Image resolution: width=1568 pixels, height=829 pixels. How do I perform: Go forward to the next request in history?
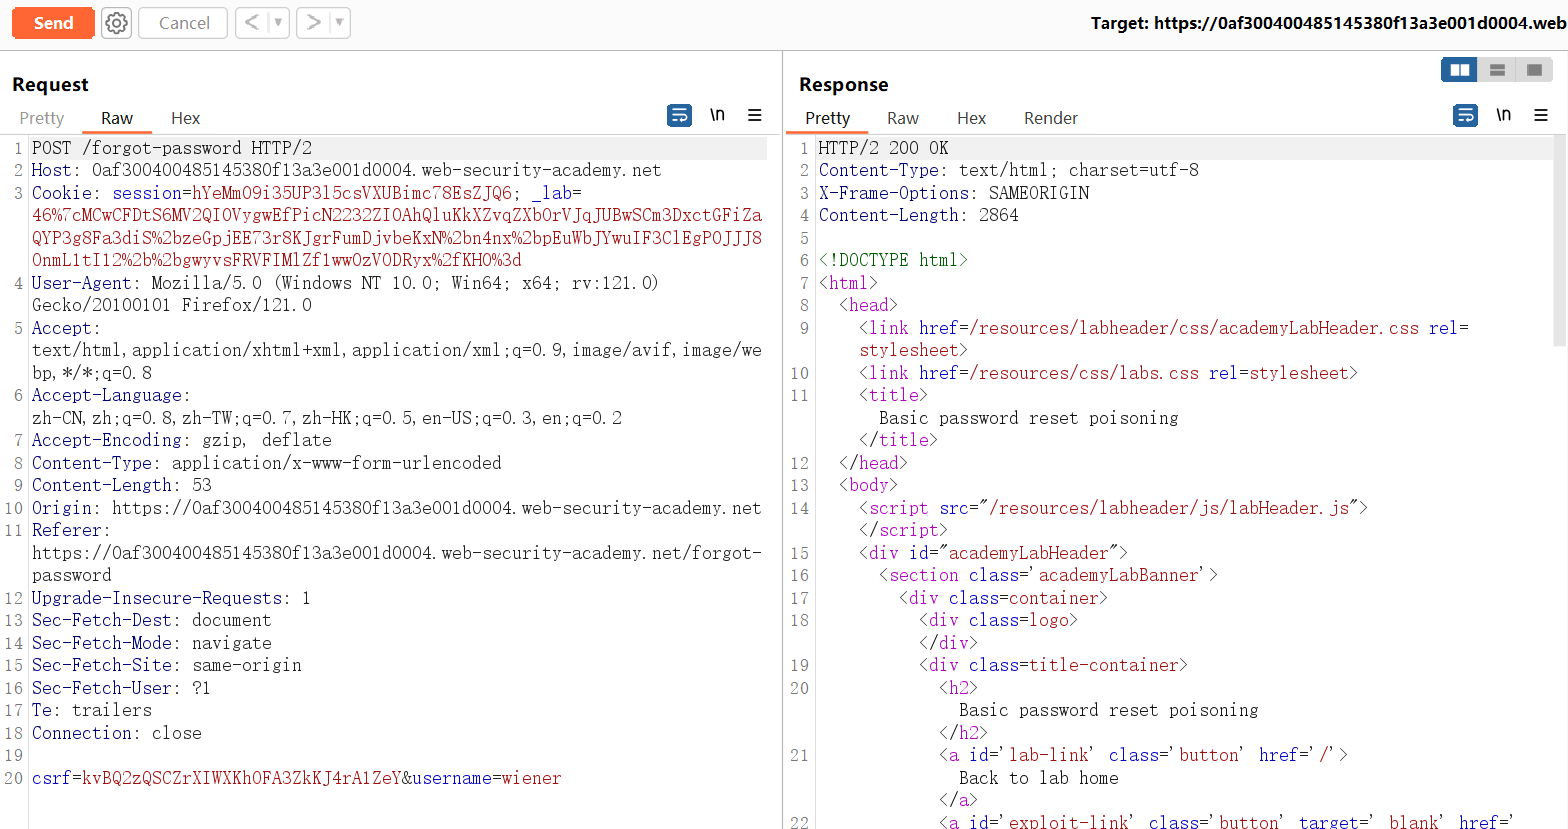313,23
